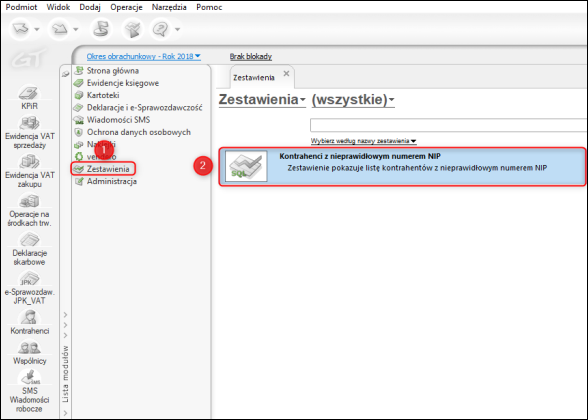Image resolution: width=588 pixels, height=420 pixels.
Task: Open the (wszystkie) filter dropdown
Action: [x=353, y=100]
